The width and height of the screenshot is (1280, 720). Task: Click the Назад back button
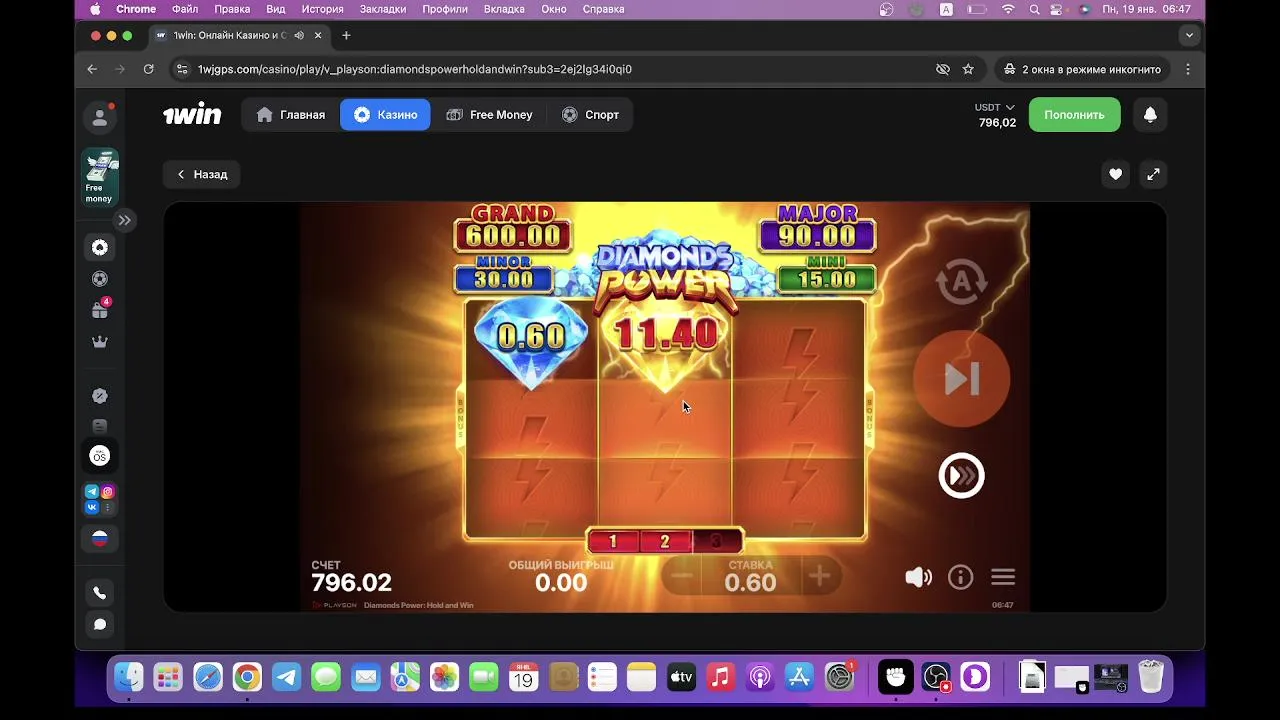(x=202, y=174)
